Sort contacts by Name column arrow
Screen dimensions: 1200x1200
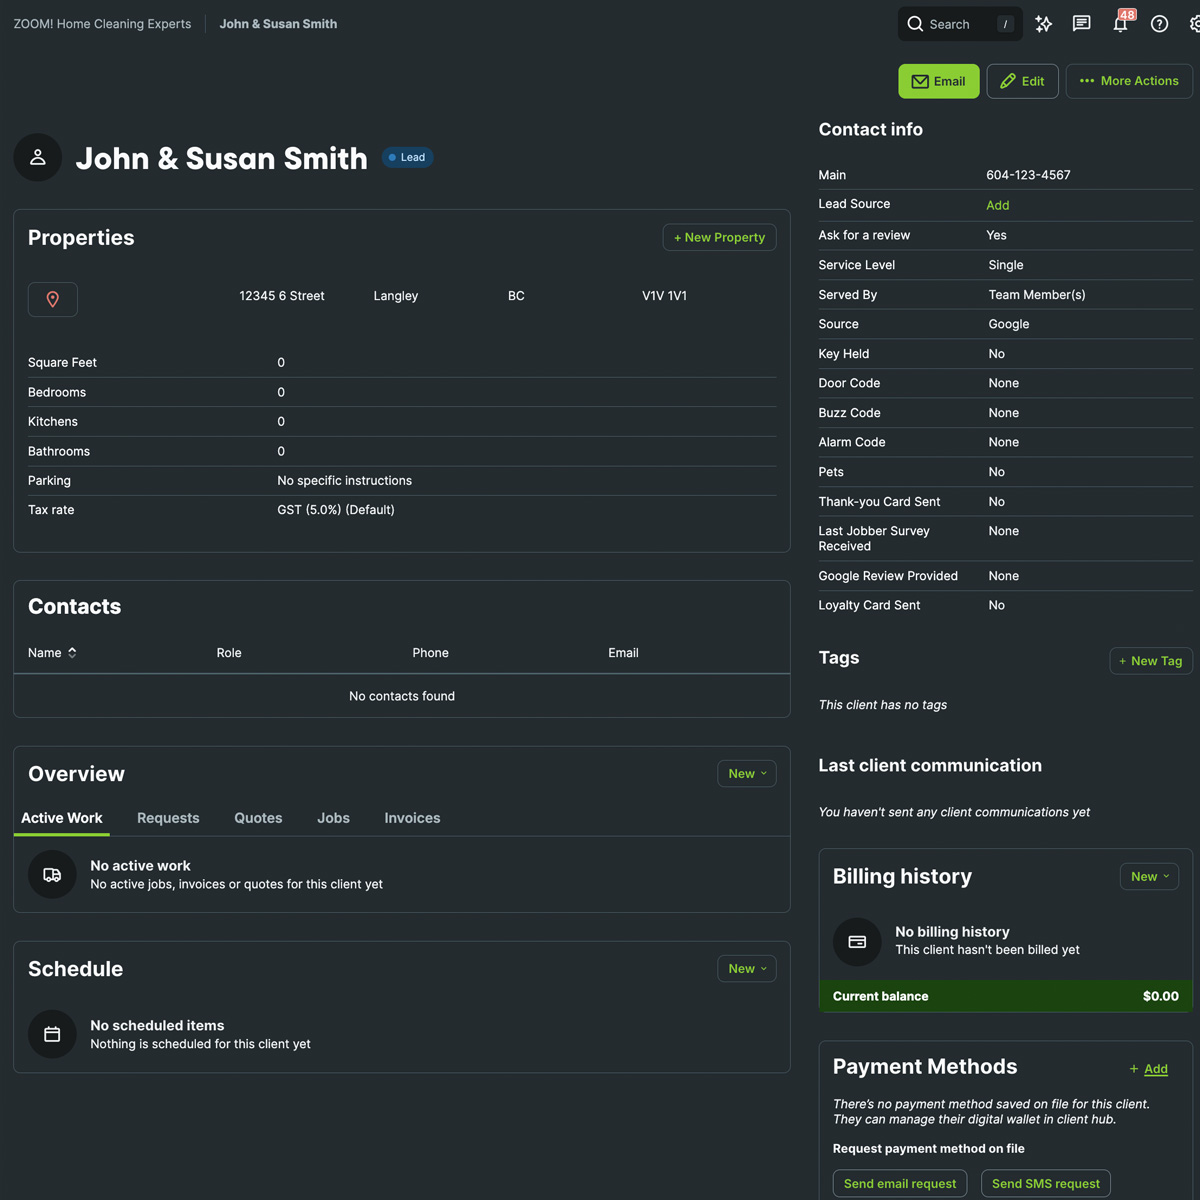[72, 653]
